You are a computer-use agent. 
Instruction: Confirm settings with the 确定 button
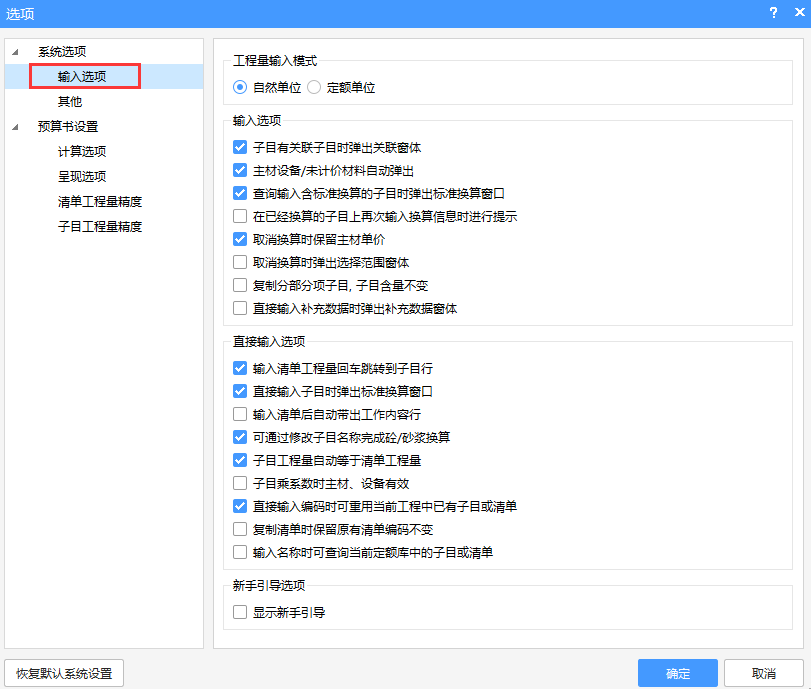[x=677, y=673]
